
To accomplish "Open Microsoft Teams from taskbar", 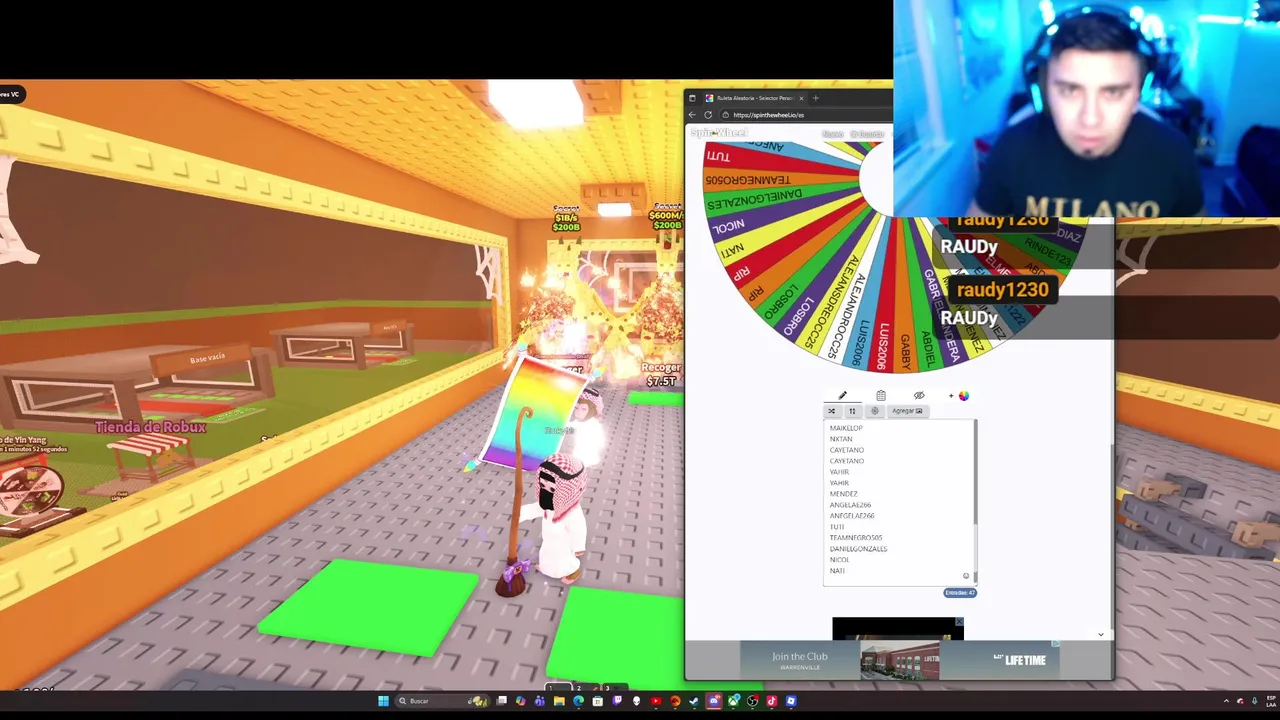I will pos(539,701).
